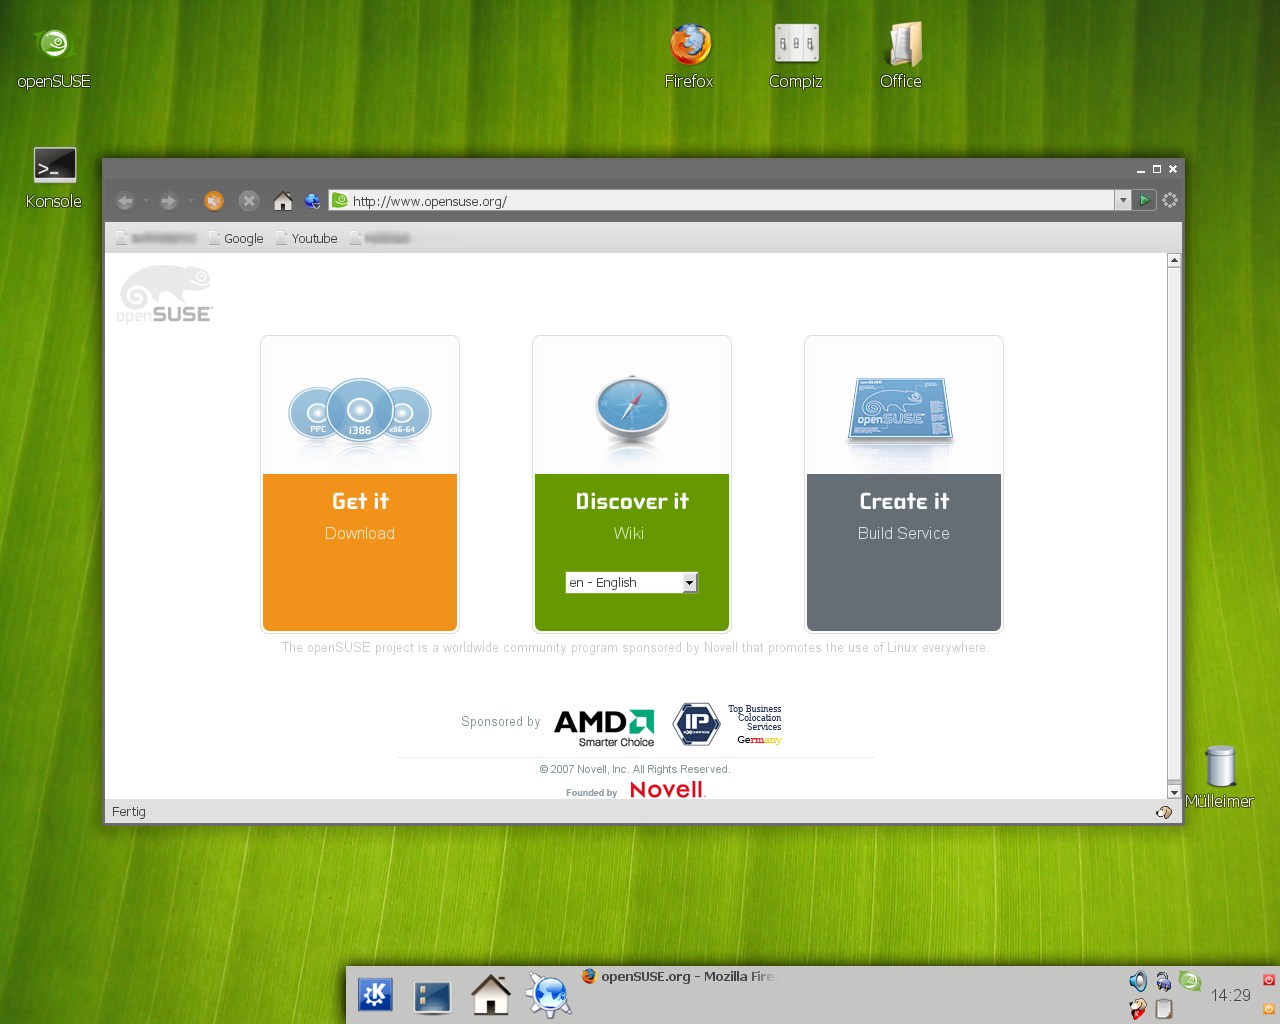Click the page scrollbar down arrow
Image resolution: width=1280 pixels, height=1024 pixels.
pyautogui.click(x=1174, y=791)
